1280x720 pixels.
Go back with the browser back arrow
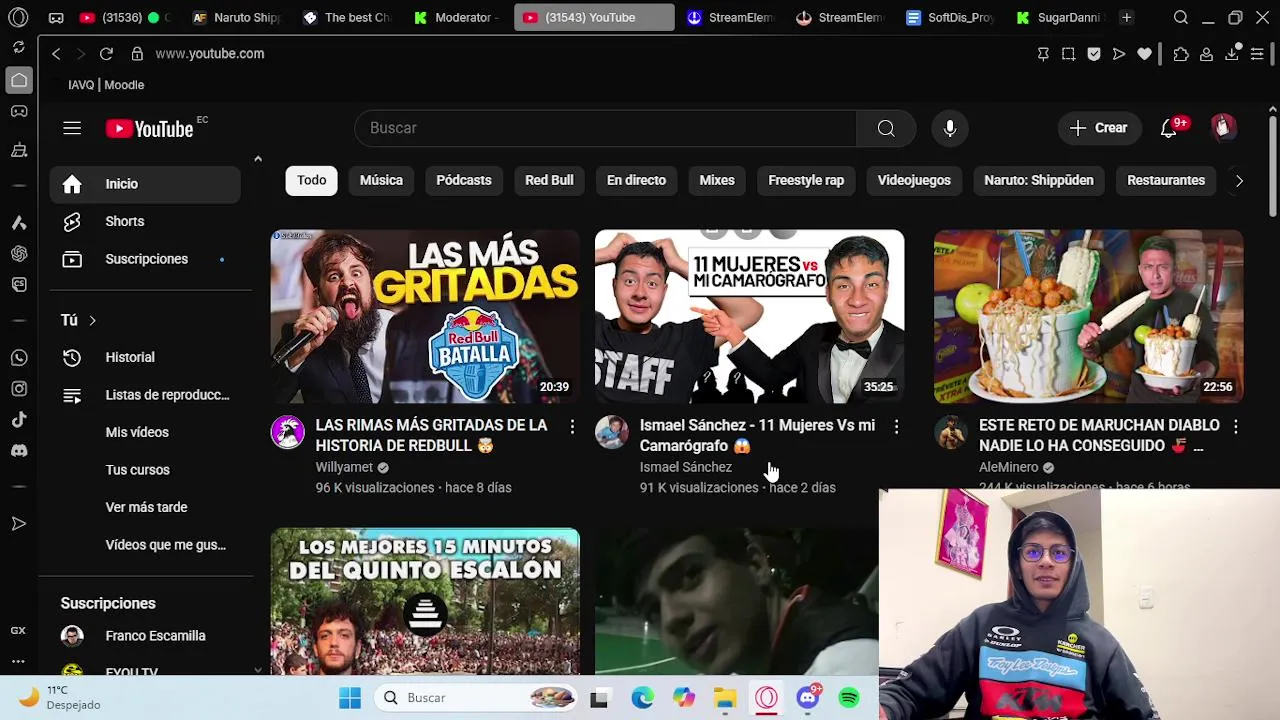click(x=56, y=54)
